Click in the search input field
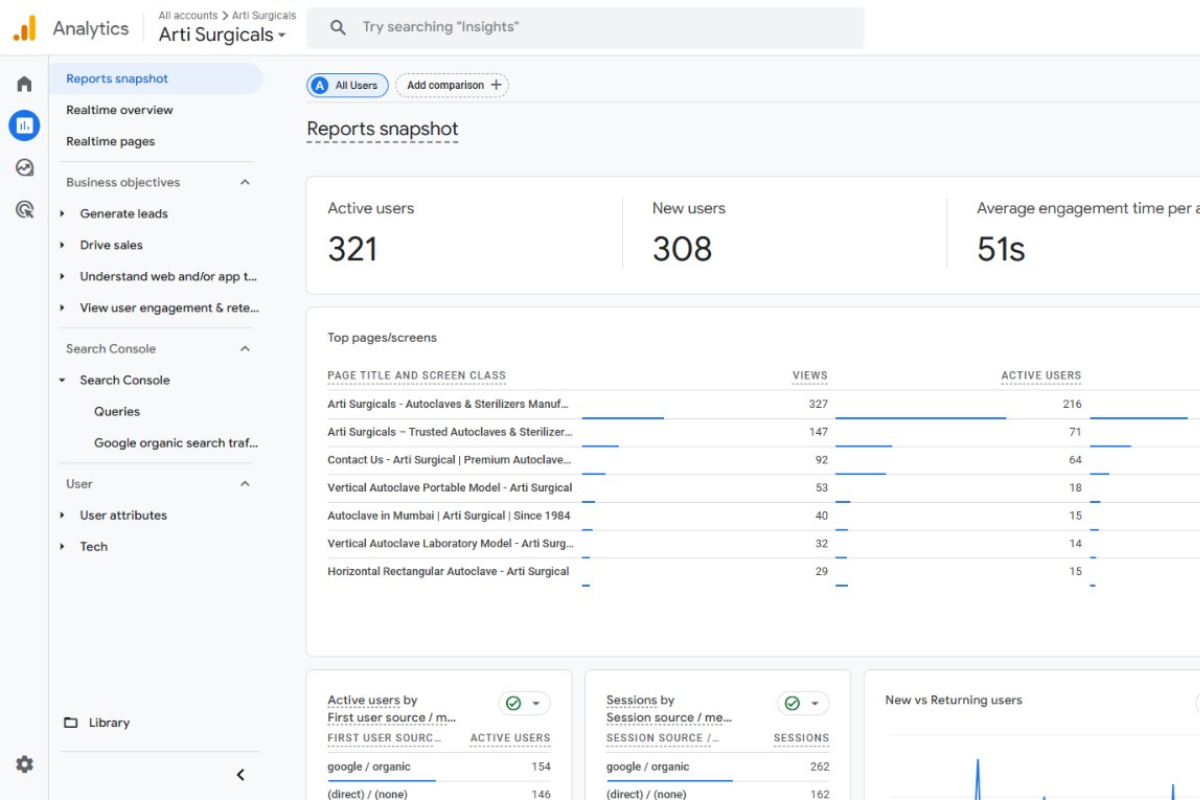This screenshot has height=800, width=1200. [585, 28]
